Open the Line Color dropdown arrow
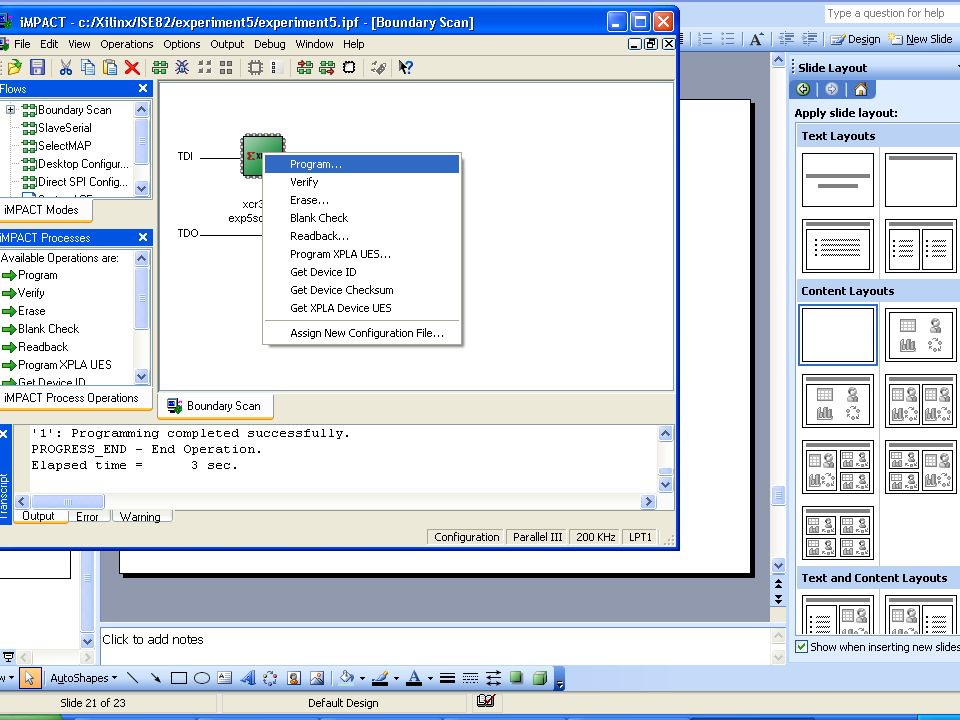 [396, 678]
